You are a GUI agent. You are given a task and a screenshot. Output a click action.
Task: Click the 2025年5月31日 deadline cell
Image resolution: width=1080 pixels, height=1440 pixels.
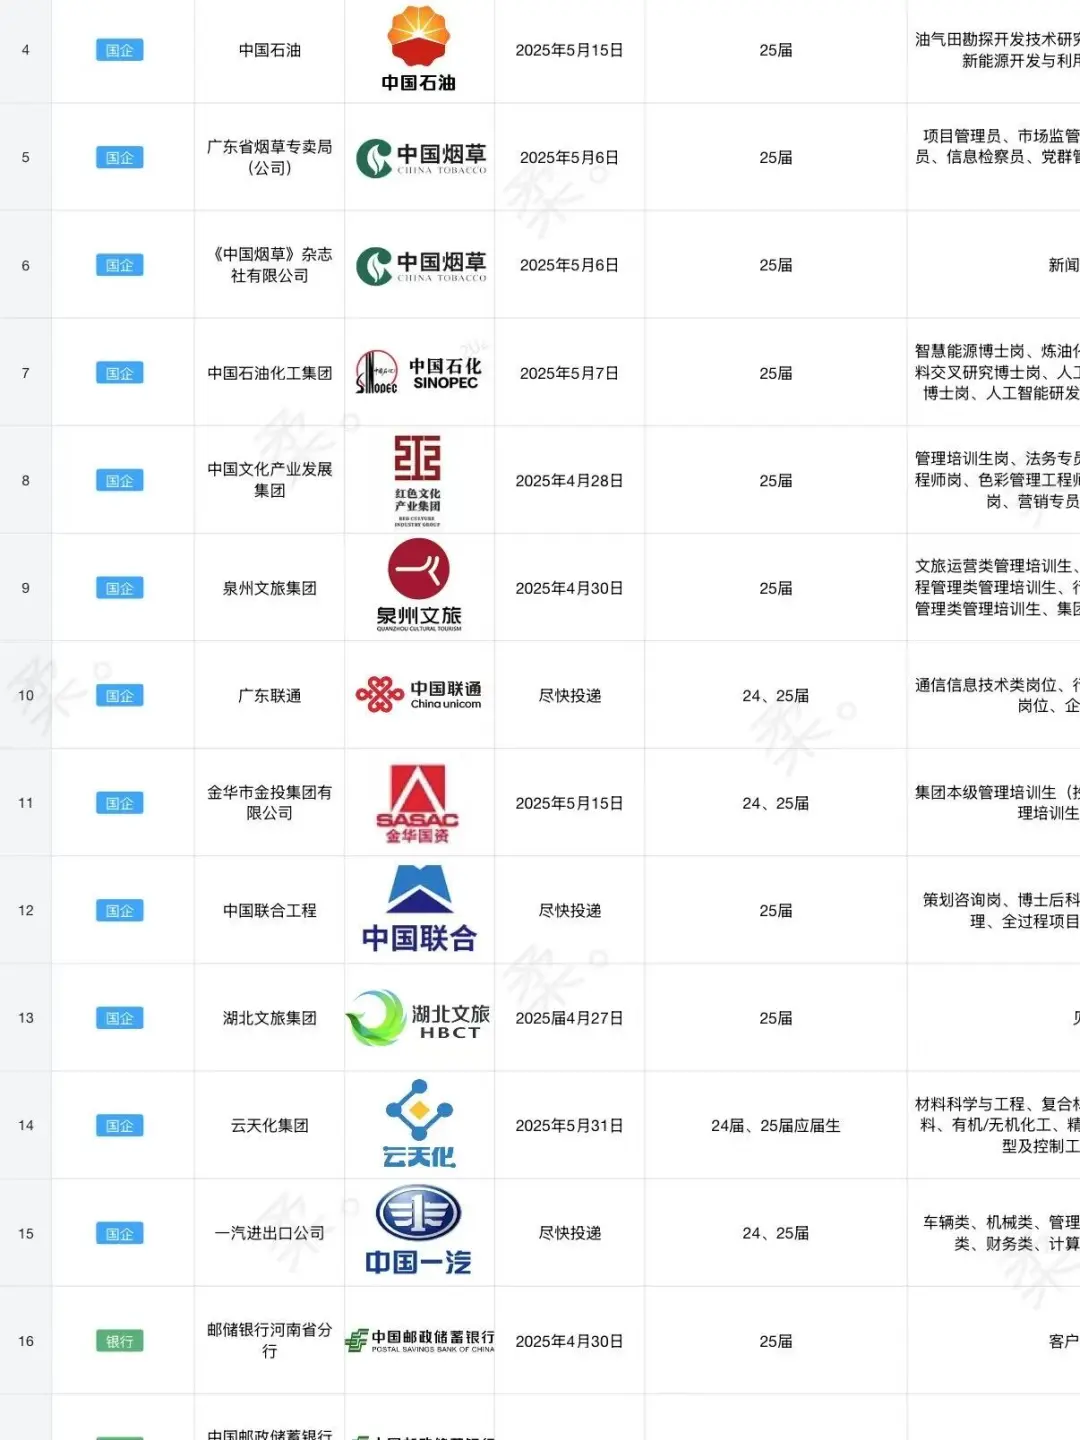(x=570, y=1125)
